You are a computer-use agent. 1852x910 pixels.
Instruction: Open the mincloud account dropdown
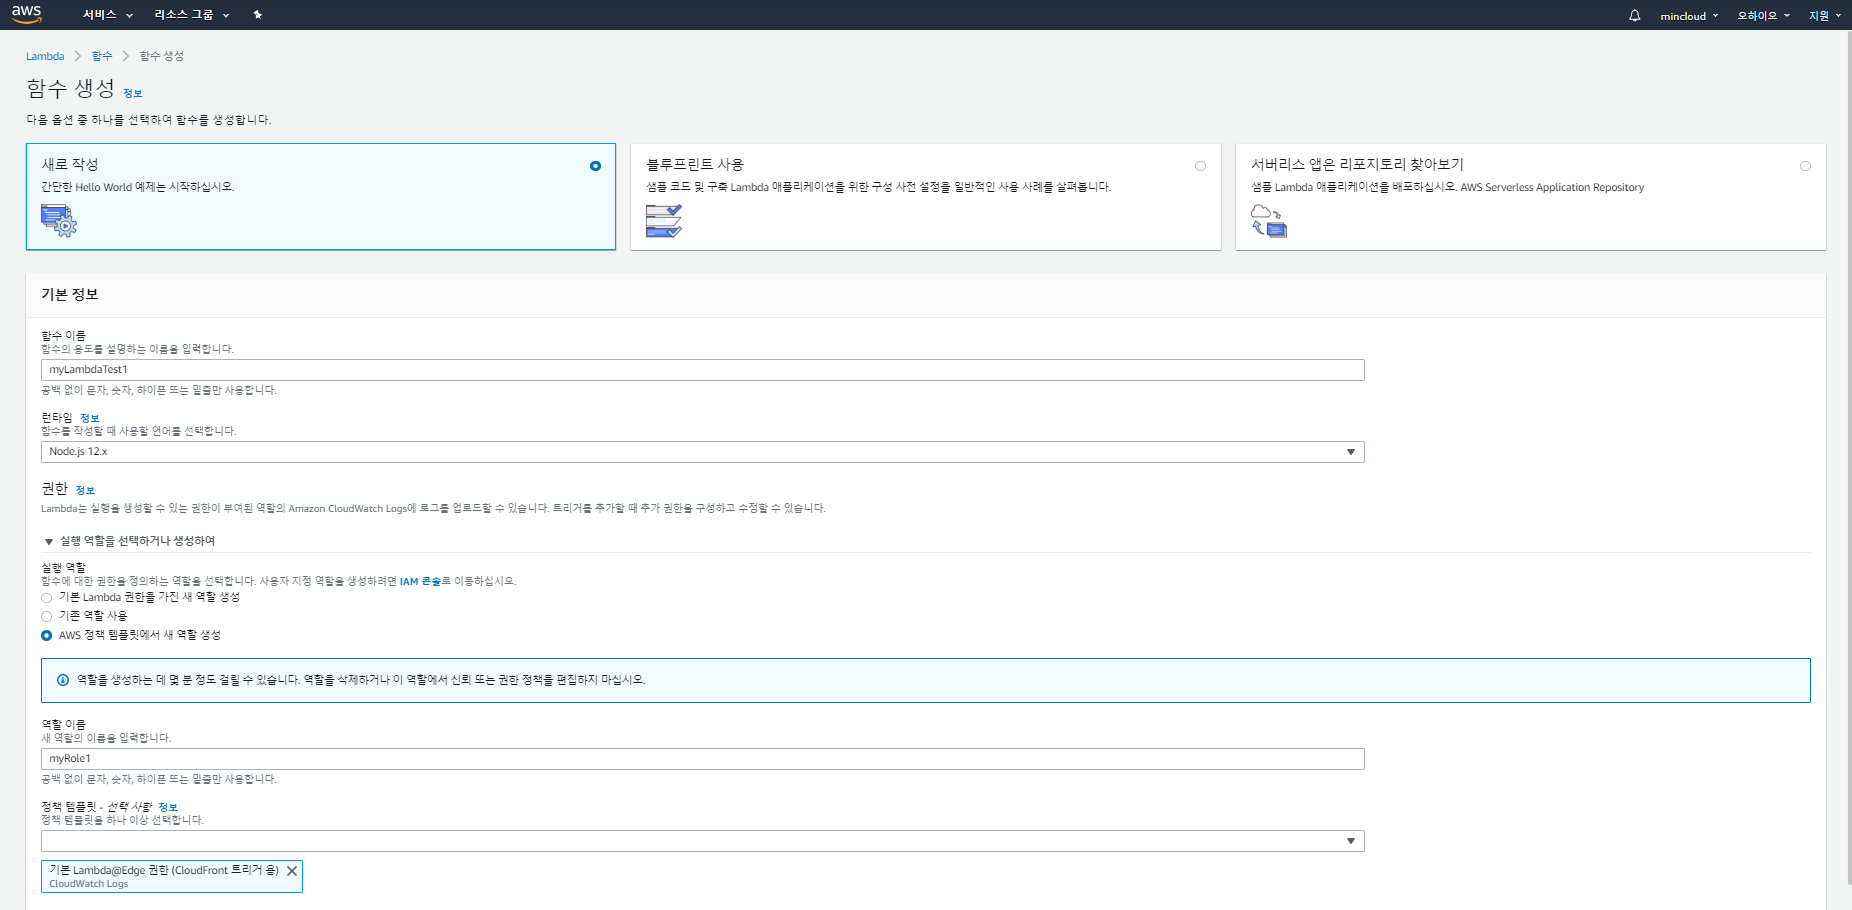click(x=1689, y=16)
